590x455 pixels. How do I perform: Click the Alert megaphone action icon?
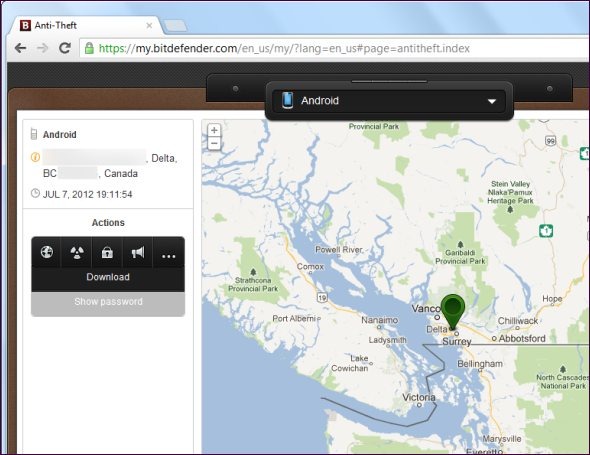pyautogui.click(x=138, y=252)
